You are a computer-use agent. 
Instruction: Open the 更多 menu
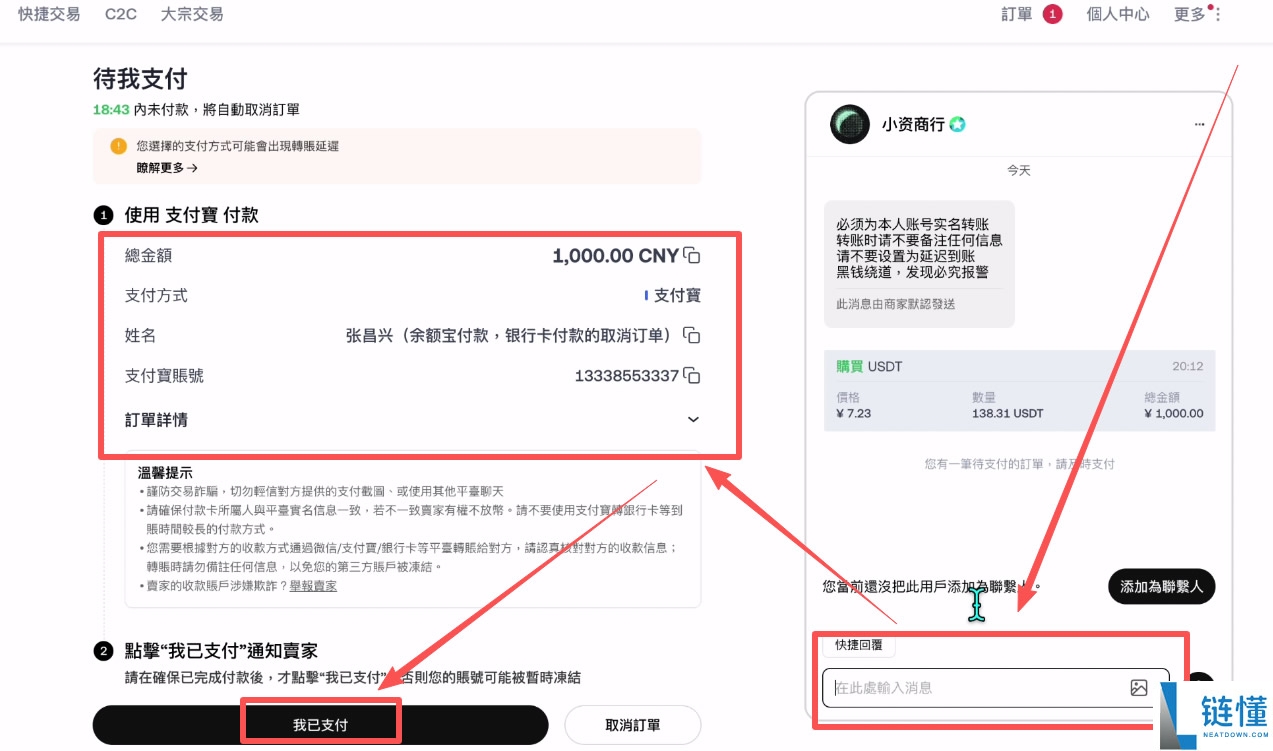pyautogui.click(x=1190, y=14)
